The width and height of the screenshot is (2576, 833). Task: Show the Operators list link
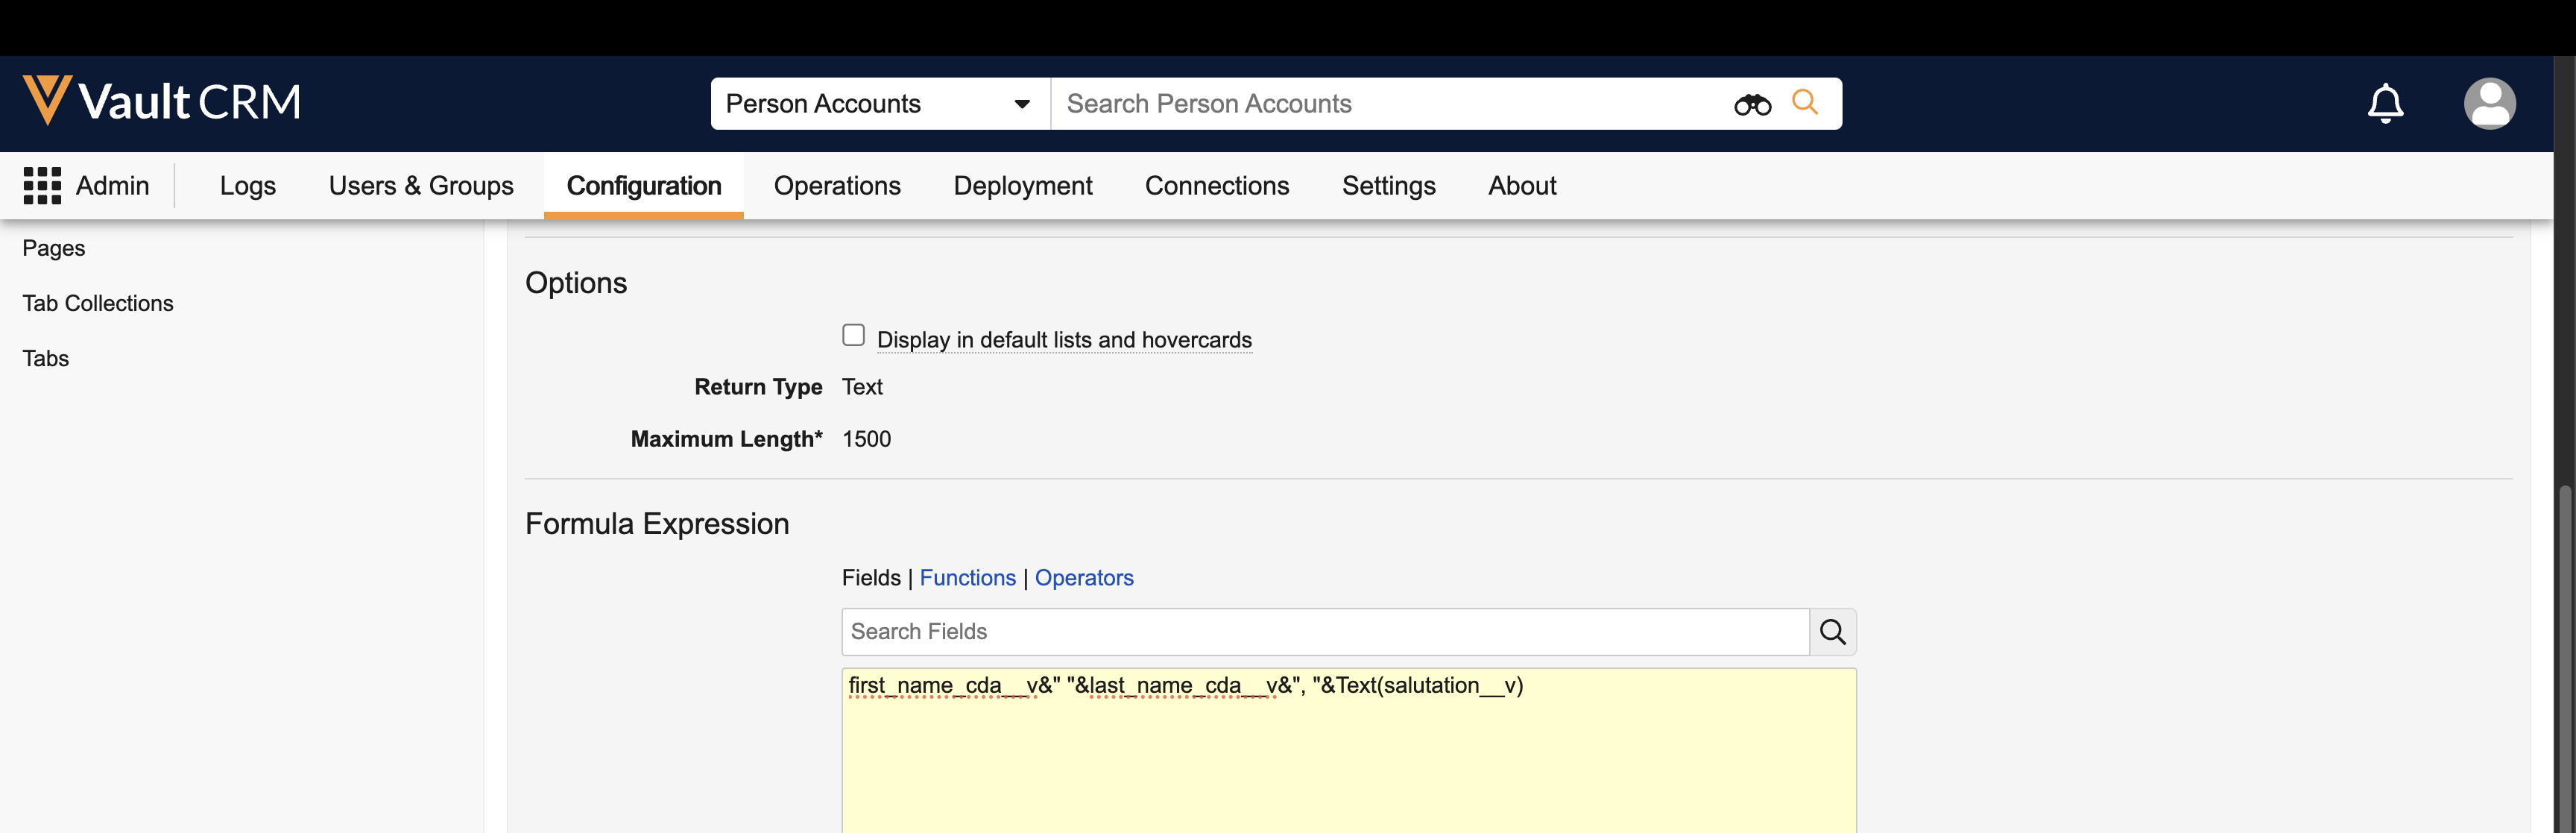1084,578
